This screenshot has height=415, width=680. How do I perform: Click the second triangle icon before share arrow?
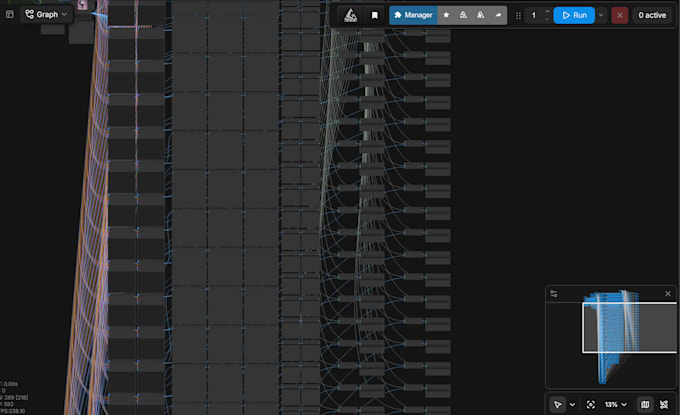click(x=481, y=15)
